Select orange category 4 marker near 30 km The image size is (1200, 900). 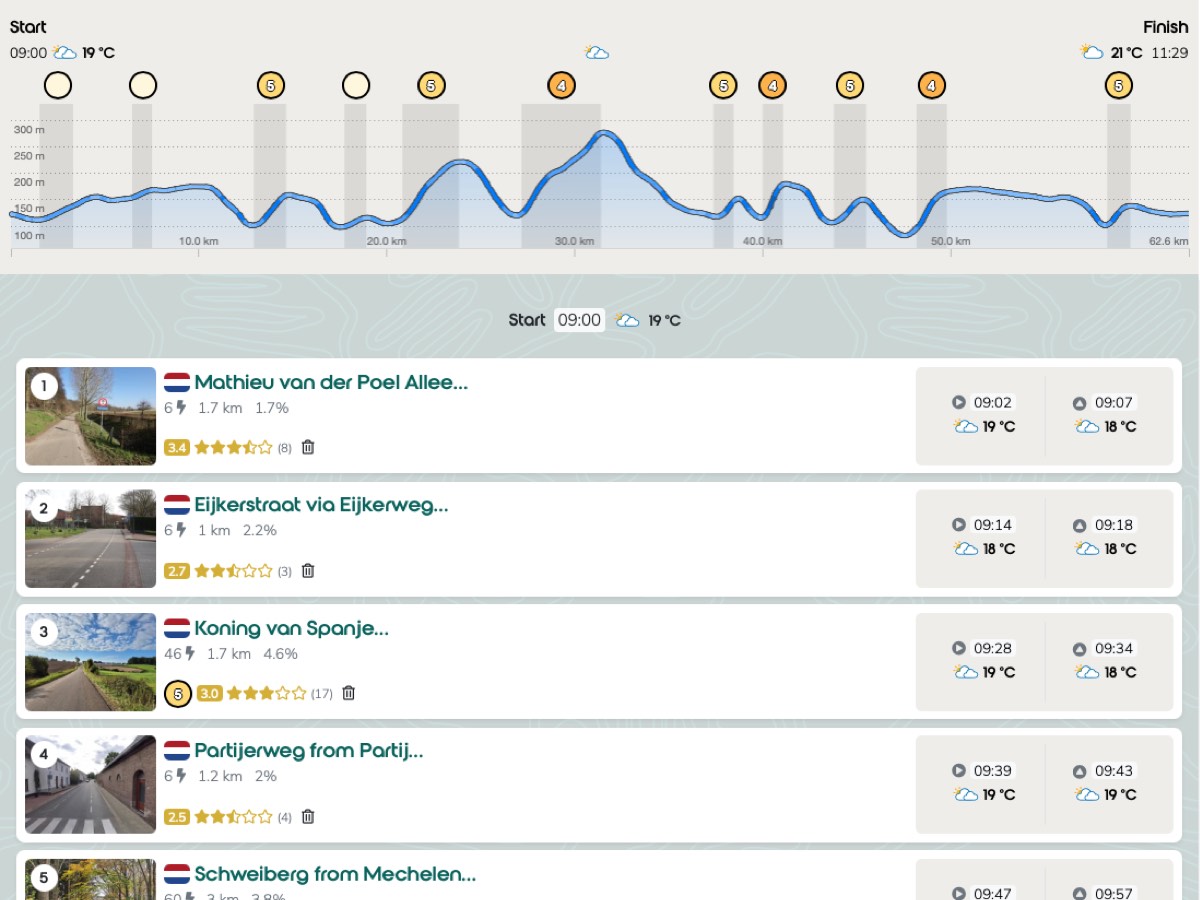(x=561, y=86)
